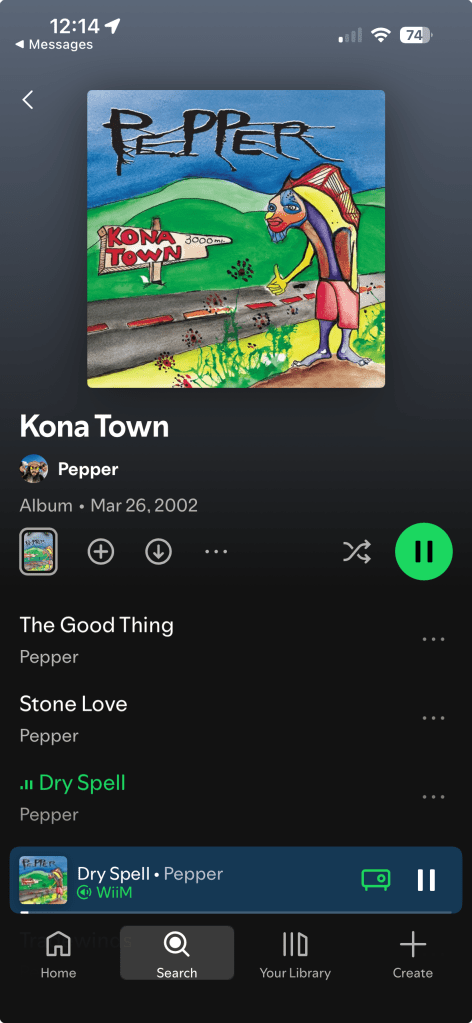
Task: Open the Create tab
Action: pos(413,955)
